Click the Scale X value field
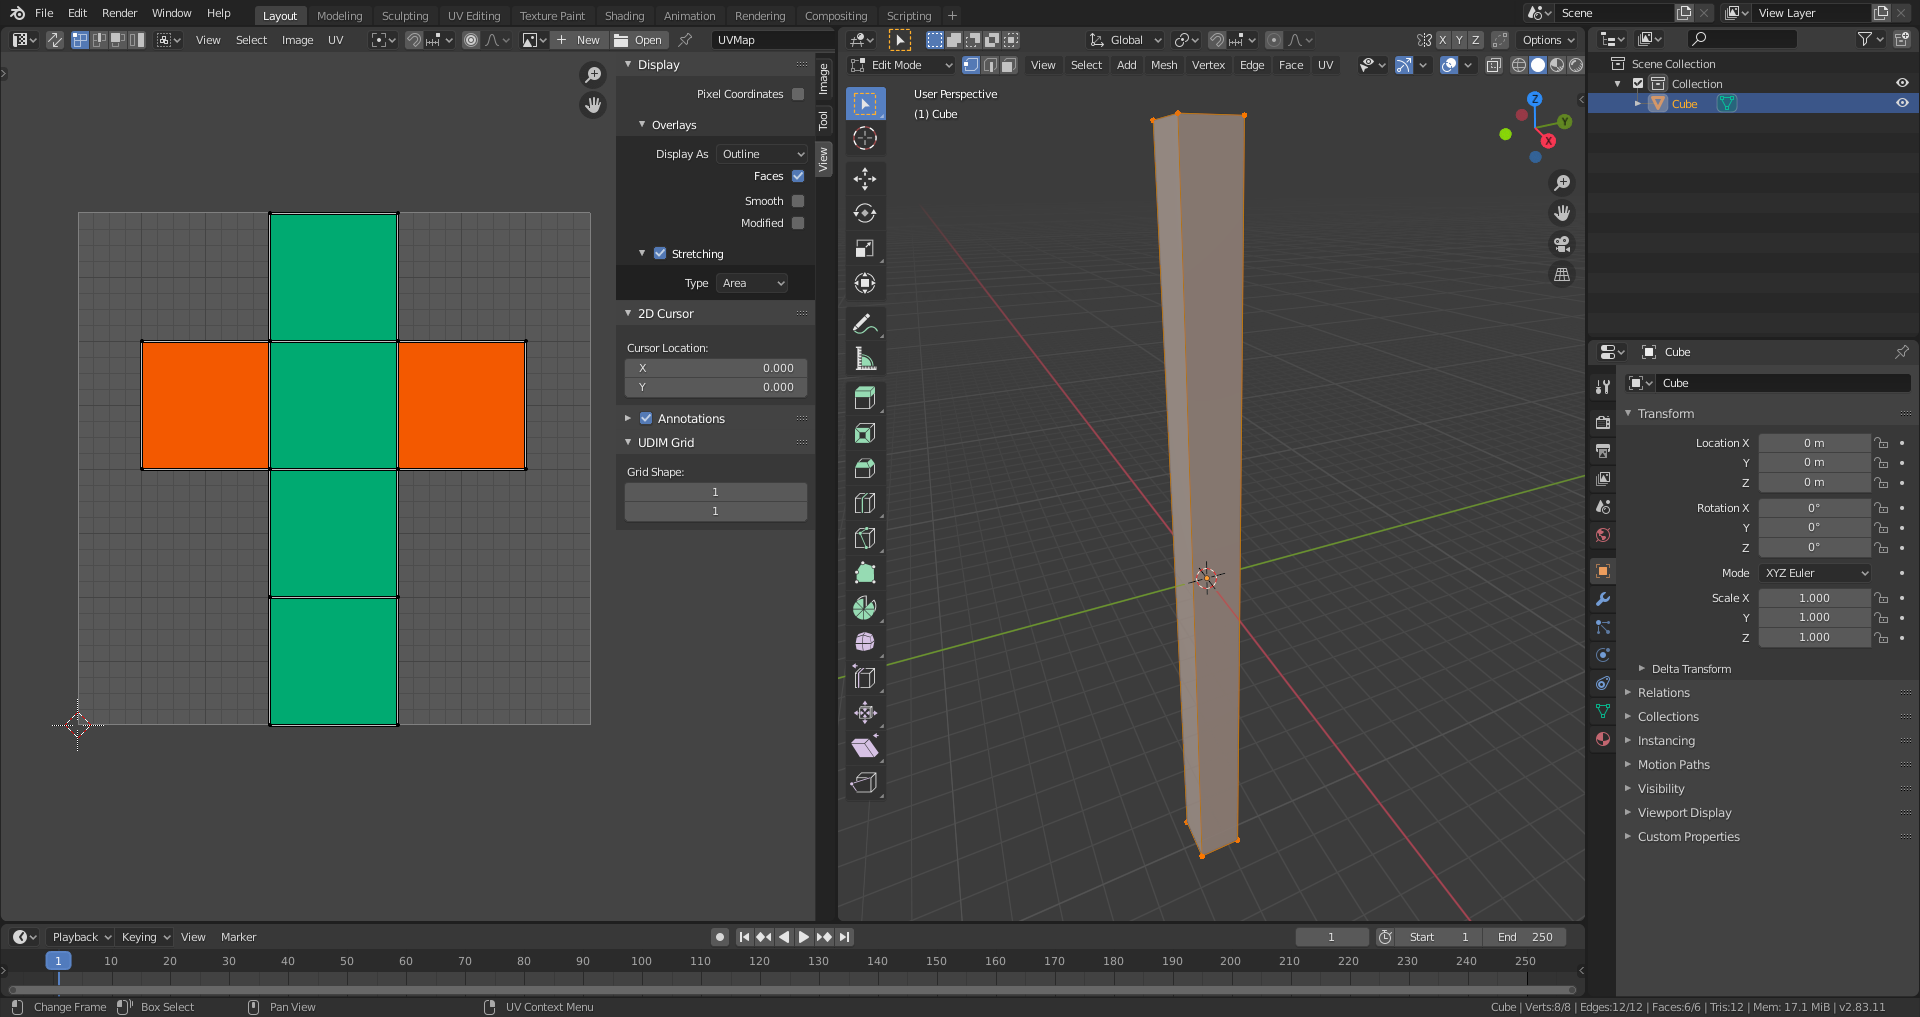The height and width of the screenshot is (1017, 1920). [1813, 598]
